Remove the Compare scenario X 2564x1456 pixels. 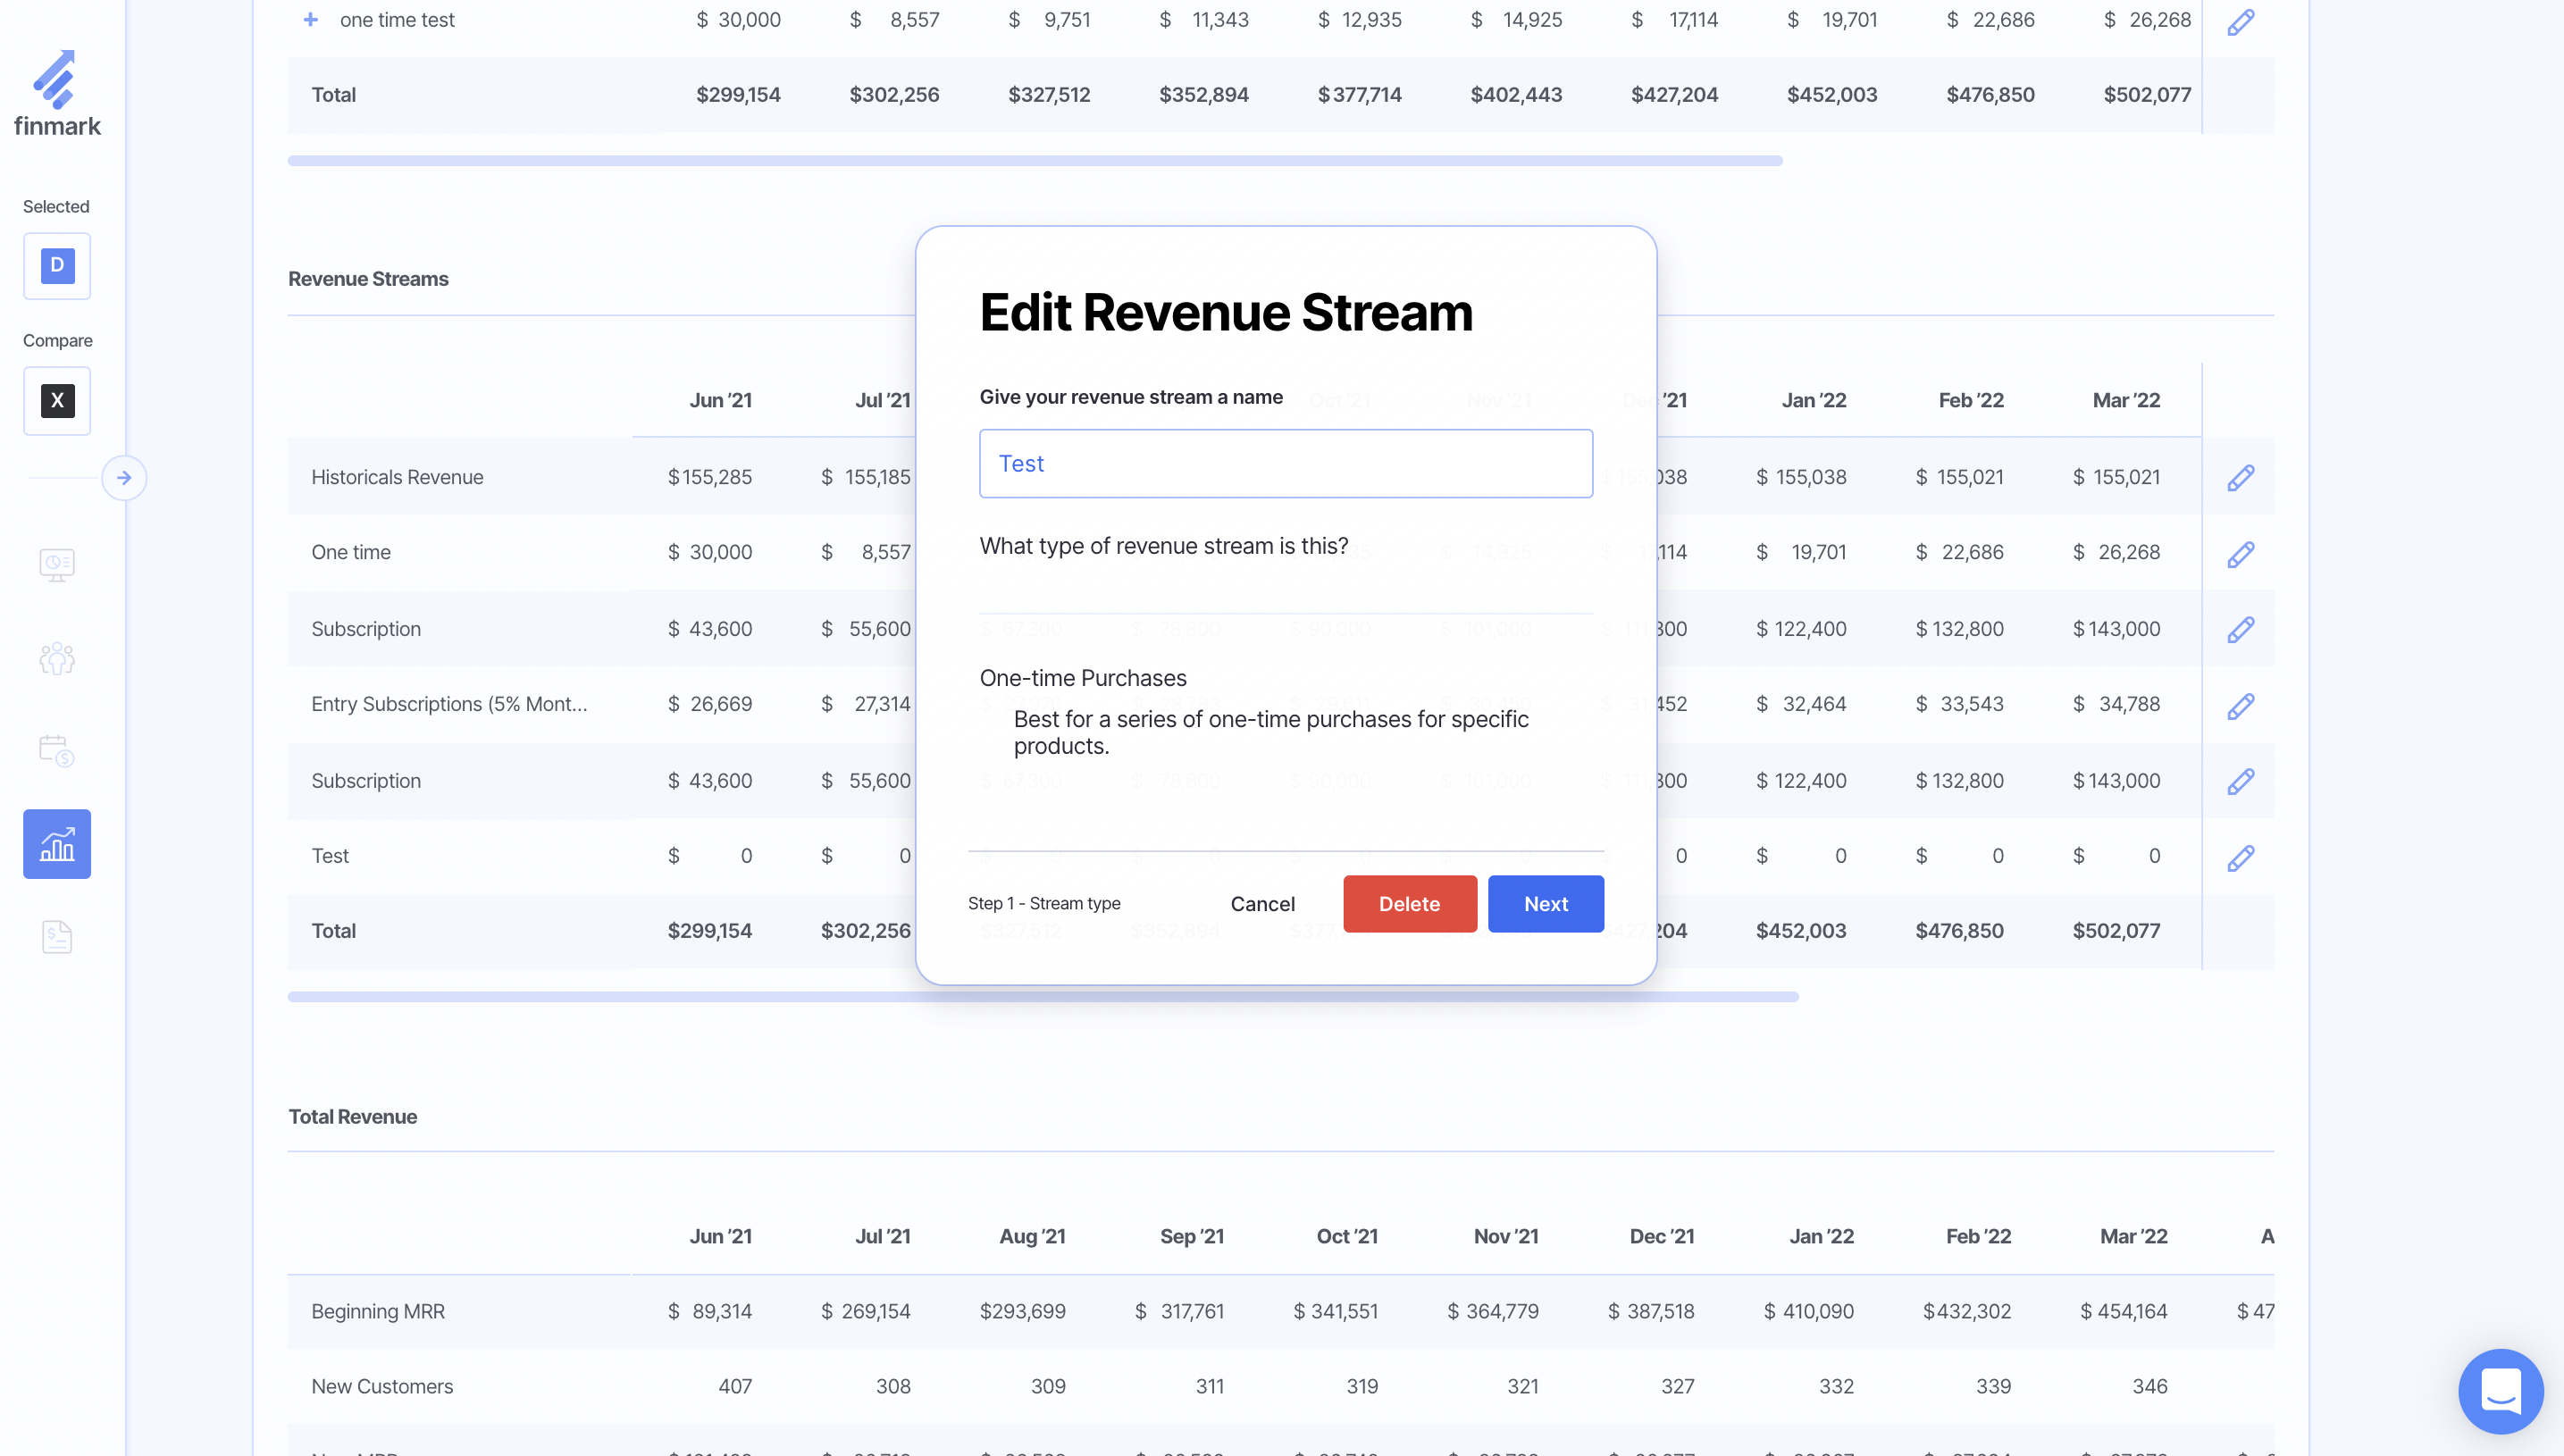[57, 401]
